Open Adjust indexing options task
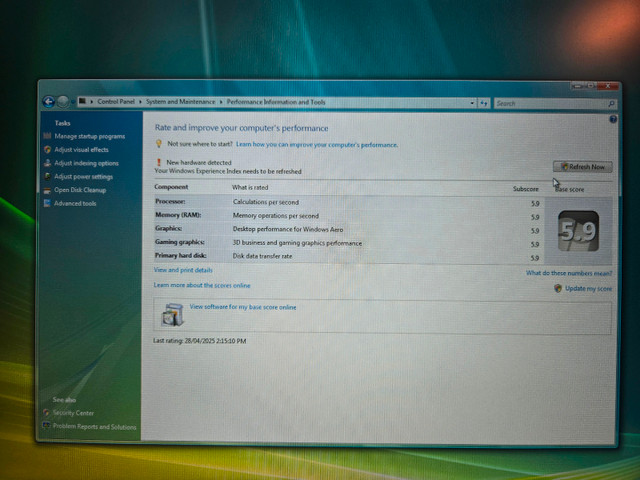Image resolution: width=640 pixels, height=480 pixels. click(x=87, y=163)
